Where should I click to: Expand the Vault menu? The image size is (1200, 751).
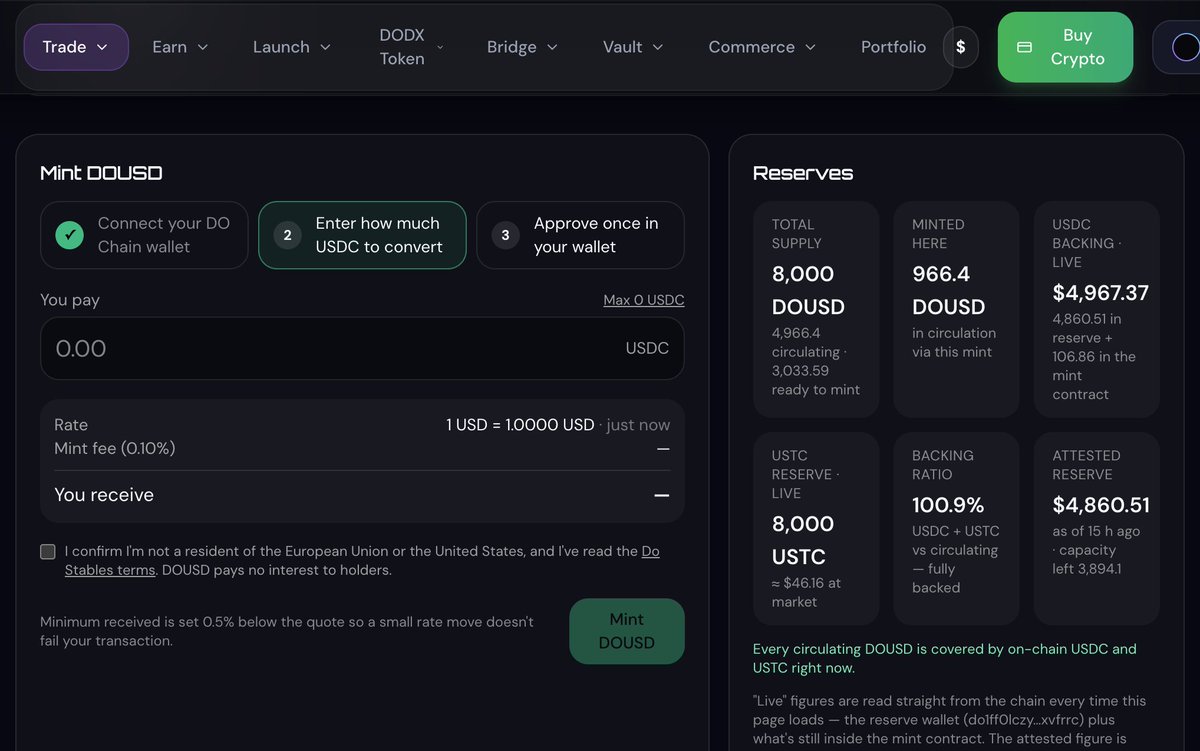click(x=633, y=47)
